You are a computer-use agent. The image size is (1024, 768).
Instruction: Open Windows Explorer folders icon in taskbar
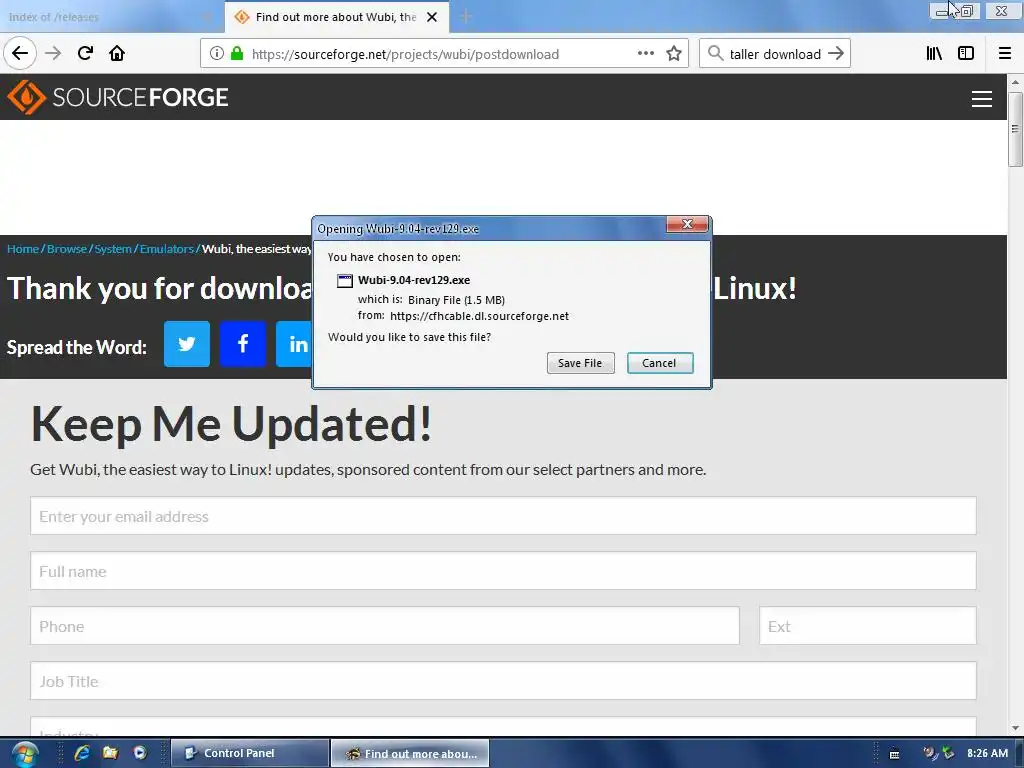click(x=110, y=753)
